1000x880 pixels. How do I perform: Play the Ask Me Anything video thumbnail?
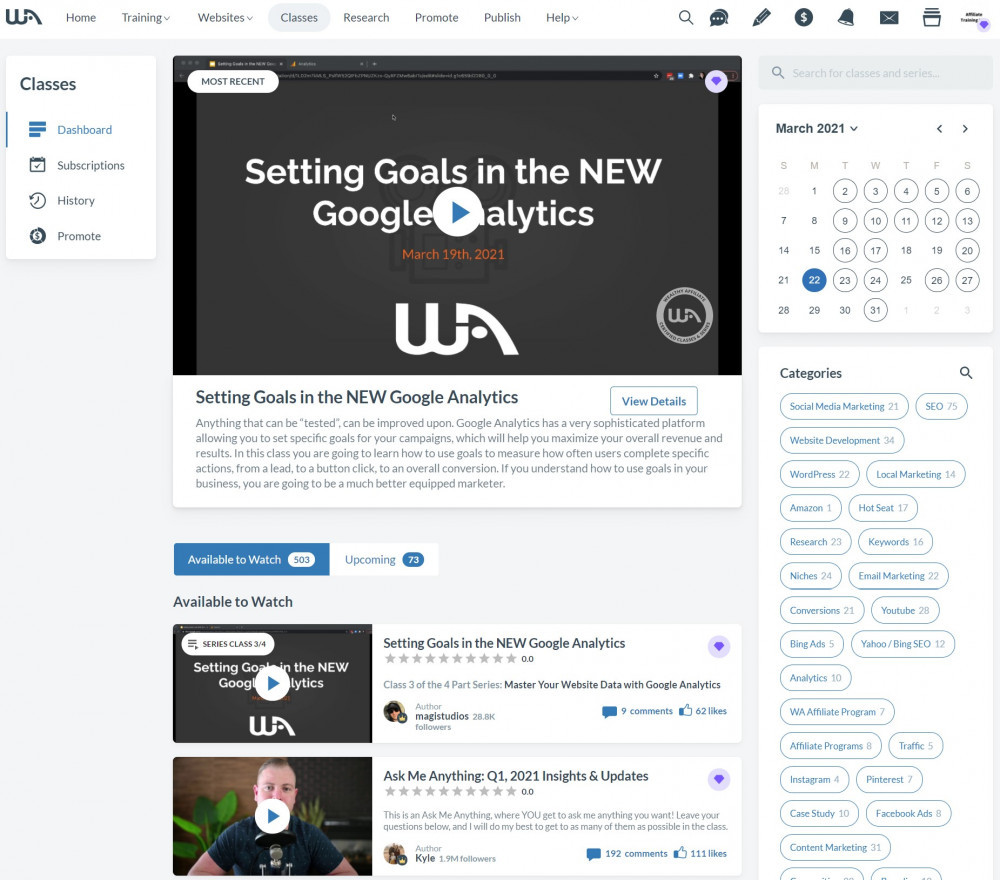coord(273,816)
